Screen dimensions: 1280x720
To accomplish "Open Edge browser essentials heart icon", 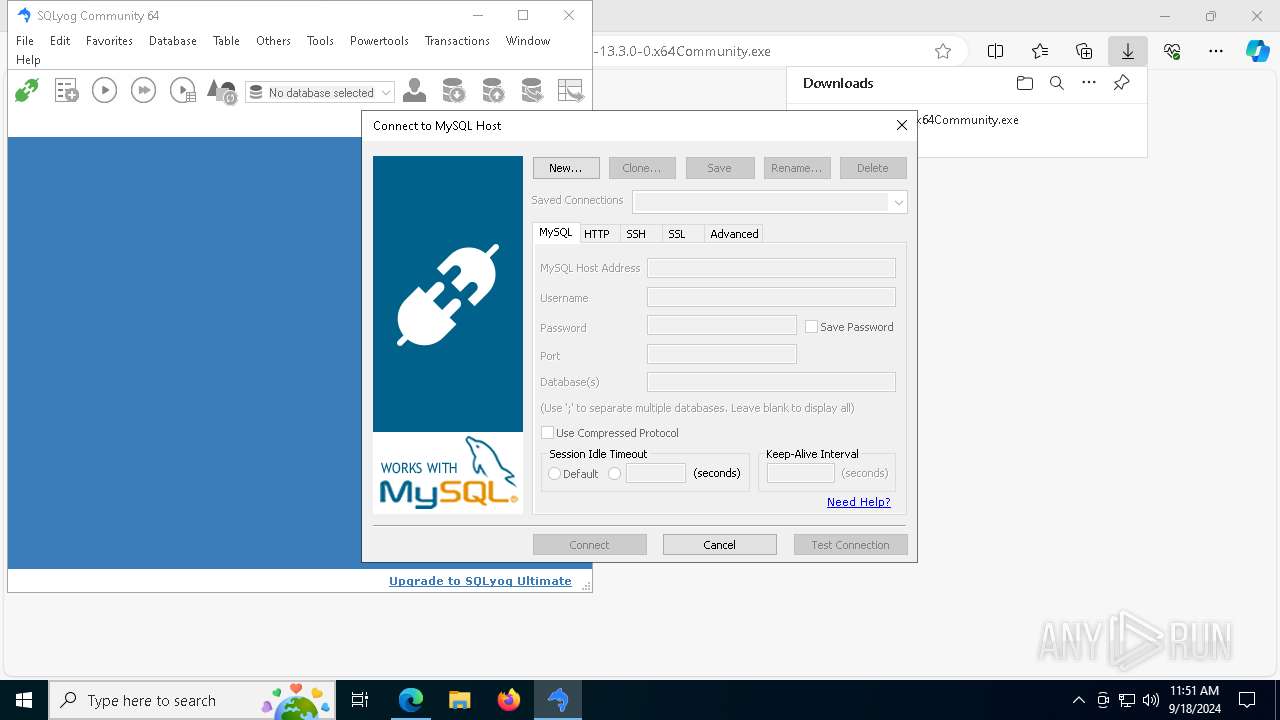I will click(1172, 51).
